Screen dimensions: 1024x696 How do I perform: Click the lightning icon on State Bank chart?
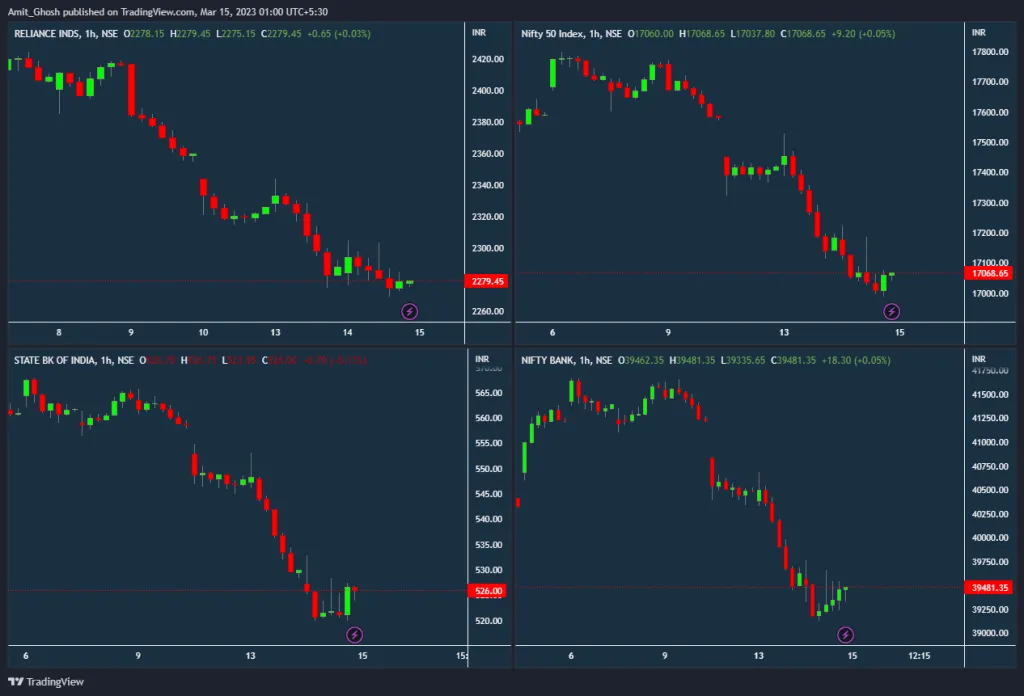(x=354, y=635)
